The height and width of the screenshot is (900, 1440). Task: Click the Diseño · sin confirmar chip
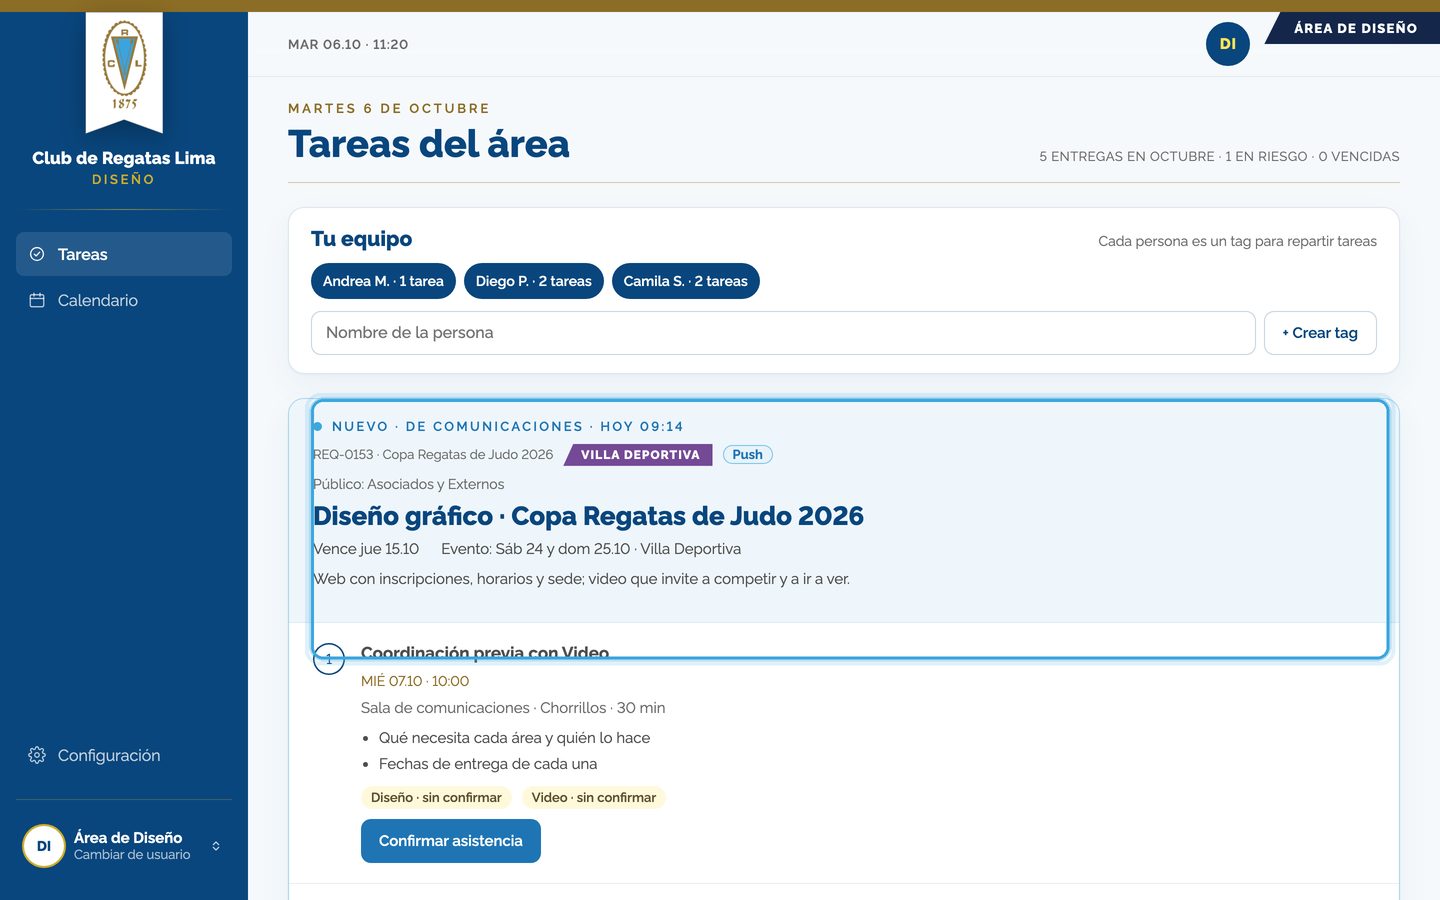click(436, 798)
